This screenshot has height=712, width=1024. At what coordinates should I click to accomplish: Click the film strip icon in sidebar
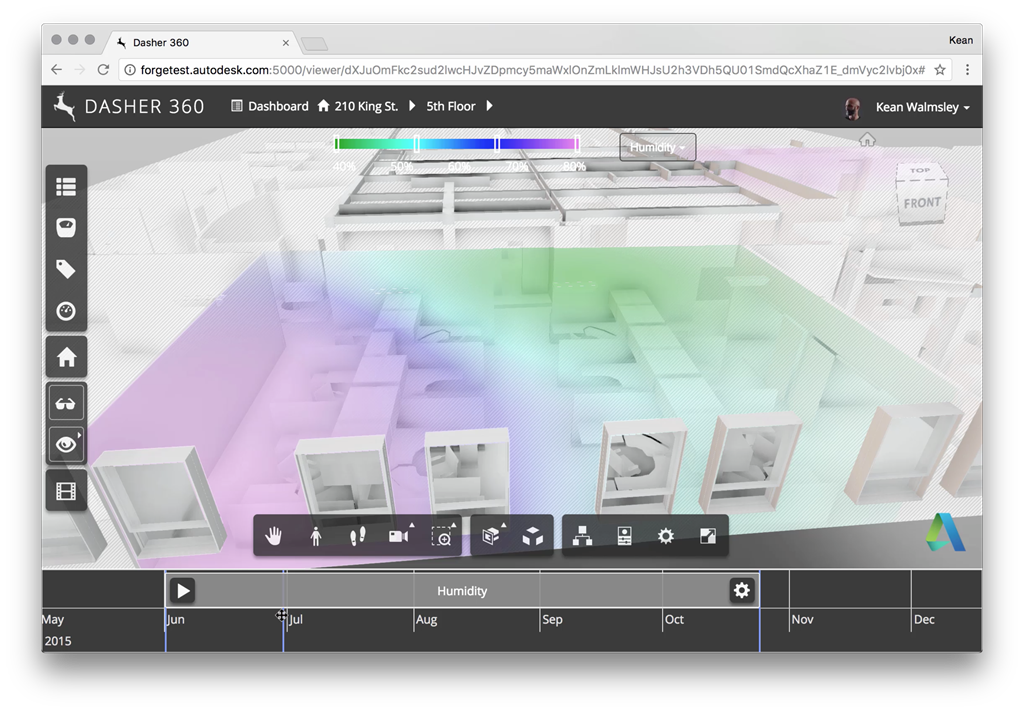67,490
